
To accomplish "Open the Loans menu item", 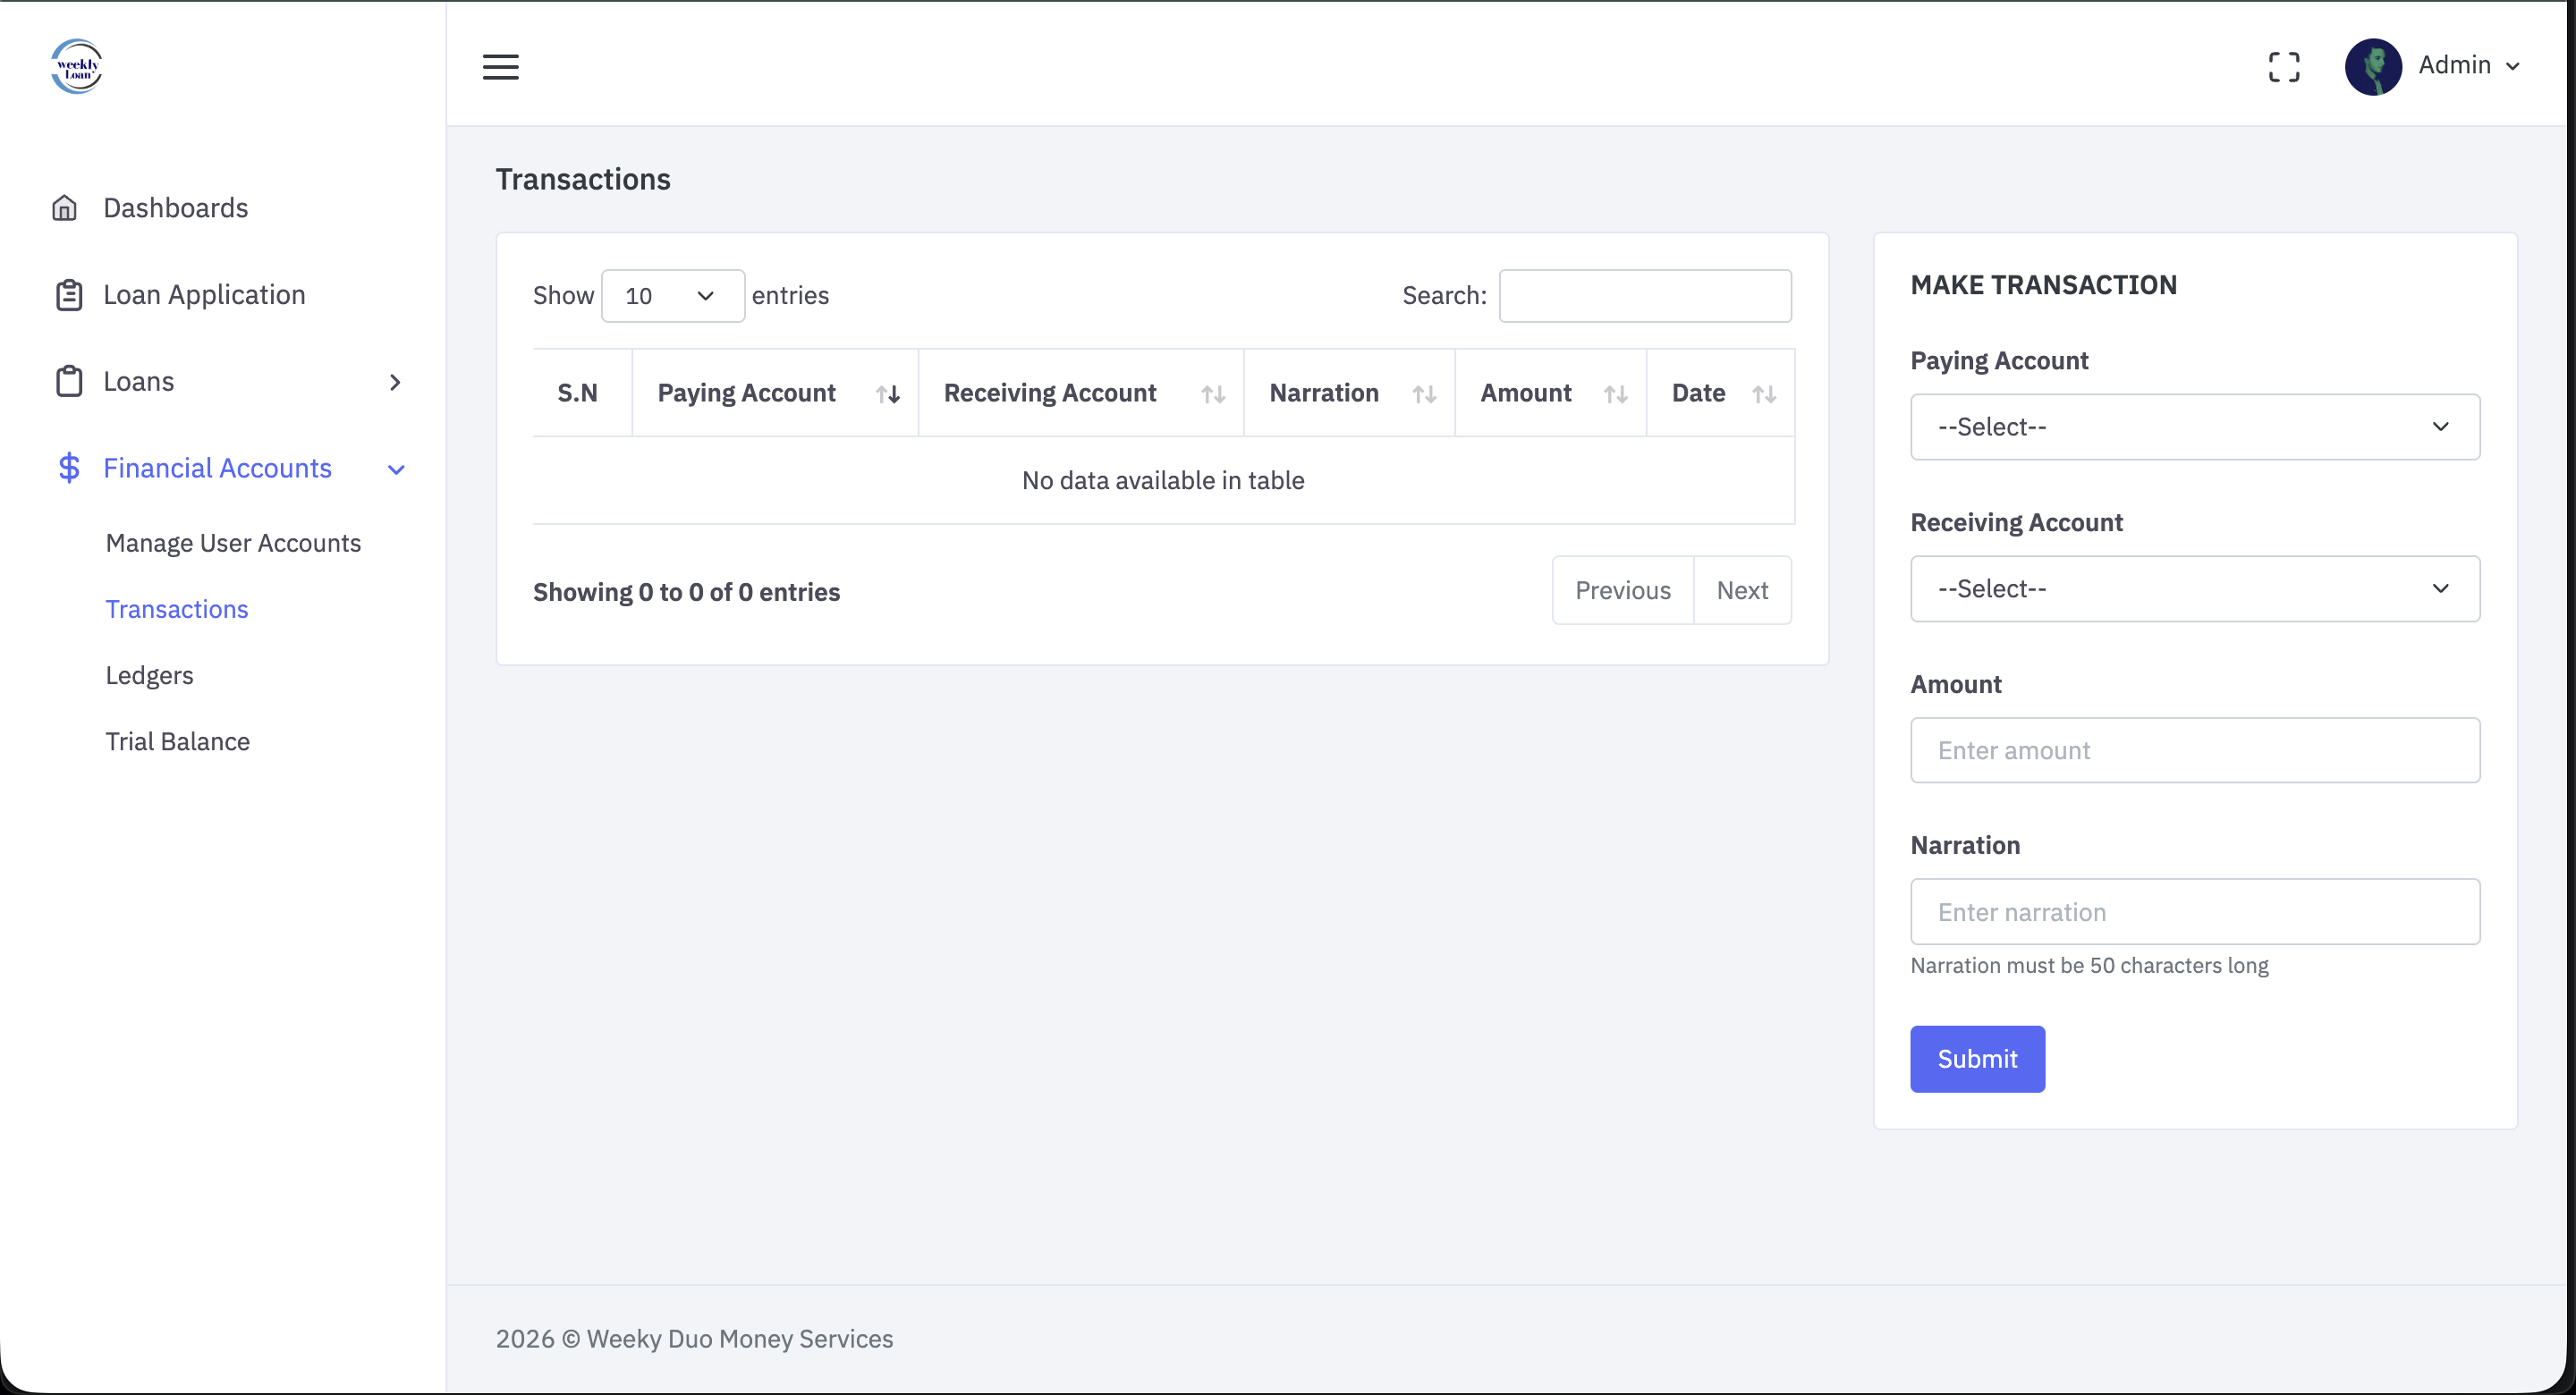I will pos(139,382).
